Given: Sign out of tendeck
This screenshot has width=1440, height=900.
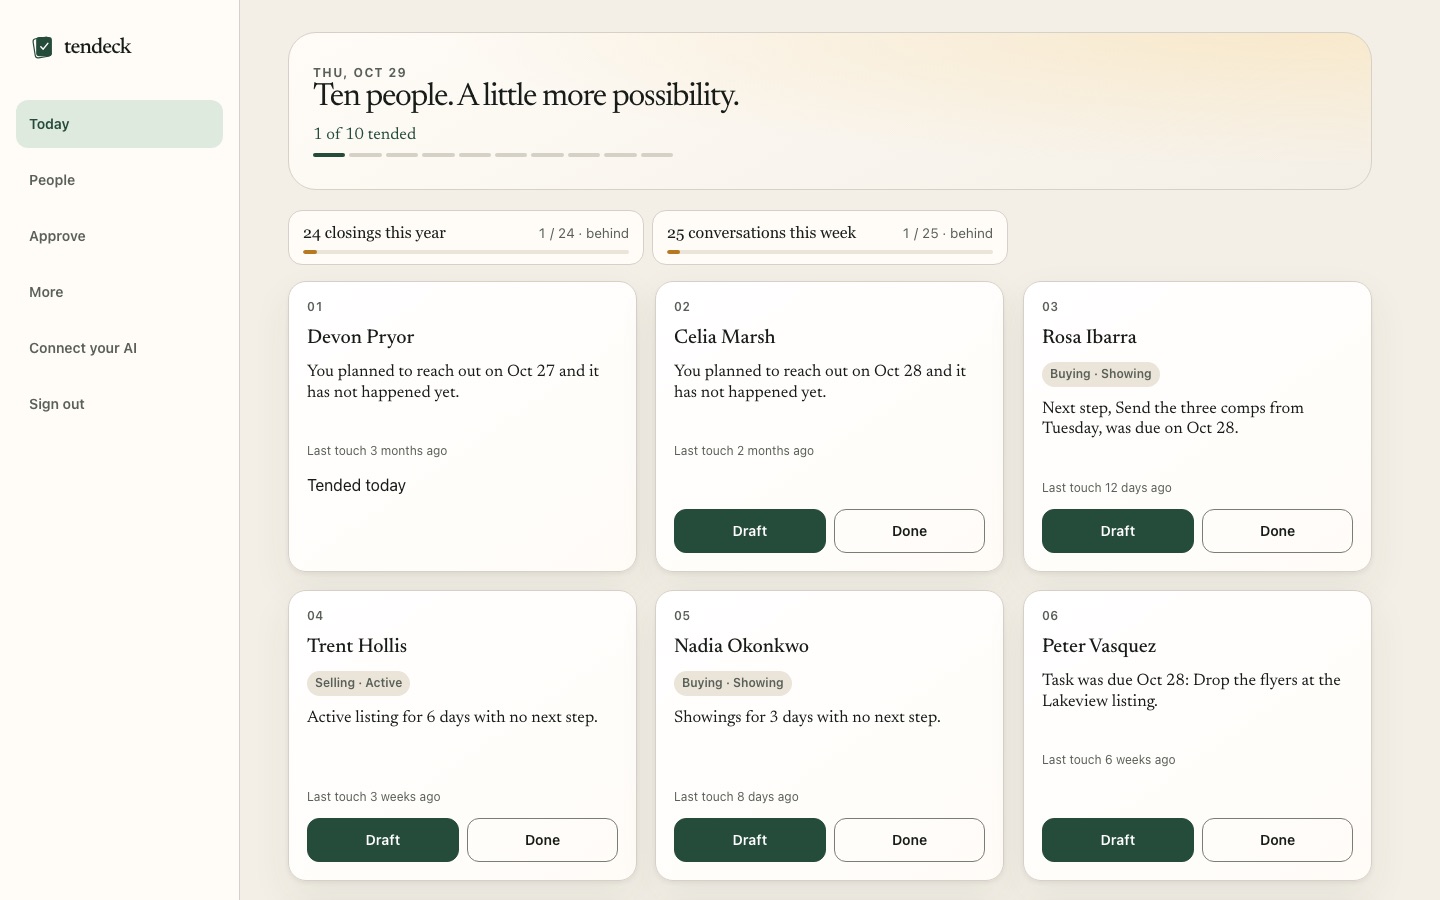Looking at the screenshot, I should [x=119, y=404].
